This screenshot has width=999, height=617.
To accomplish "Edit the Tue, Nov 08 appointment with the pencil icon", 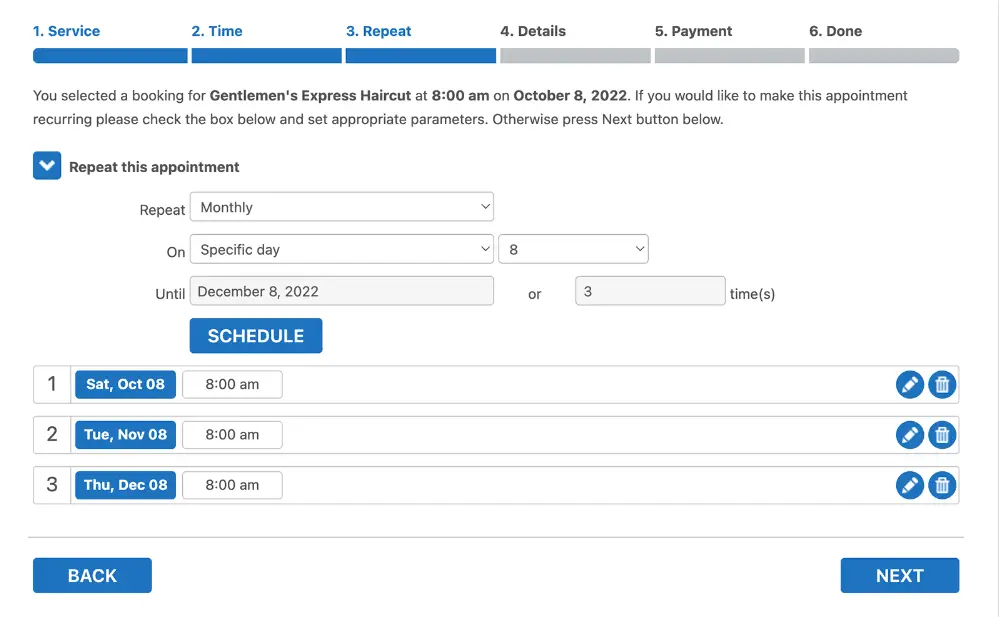I will [x=910, y=434].
